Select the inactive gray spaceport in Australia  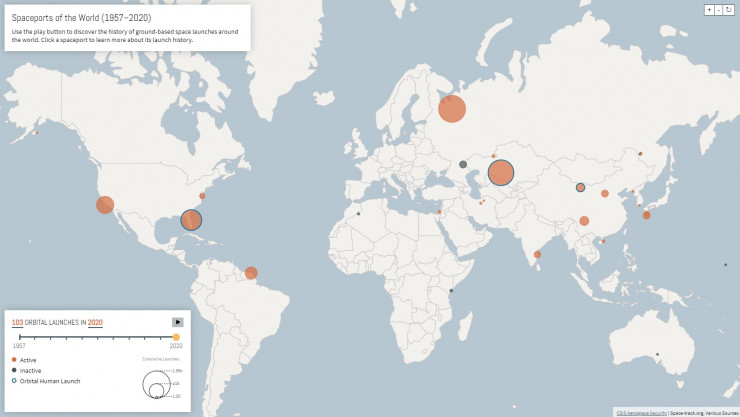click(657, 354)
